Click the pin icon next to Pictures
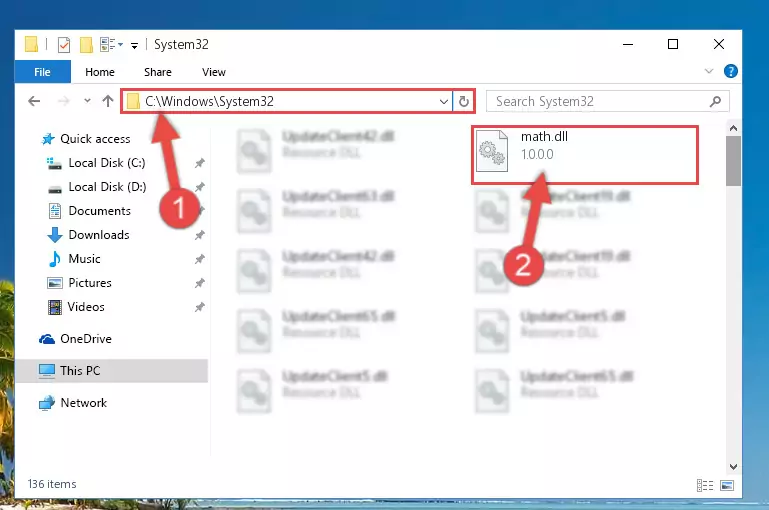The height and width of the screenshot is (510, 769). [x=199, y=283]
